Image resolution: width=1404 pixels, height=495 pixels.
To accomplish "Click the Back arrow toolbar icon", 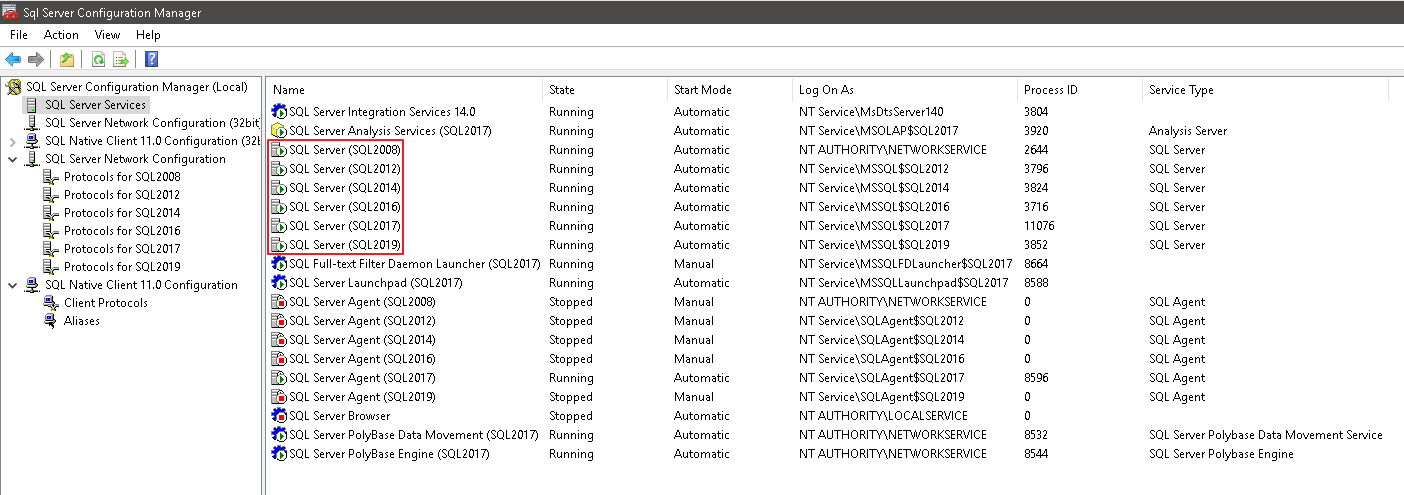I will 14,59.
